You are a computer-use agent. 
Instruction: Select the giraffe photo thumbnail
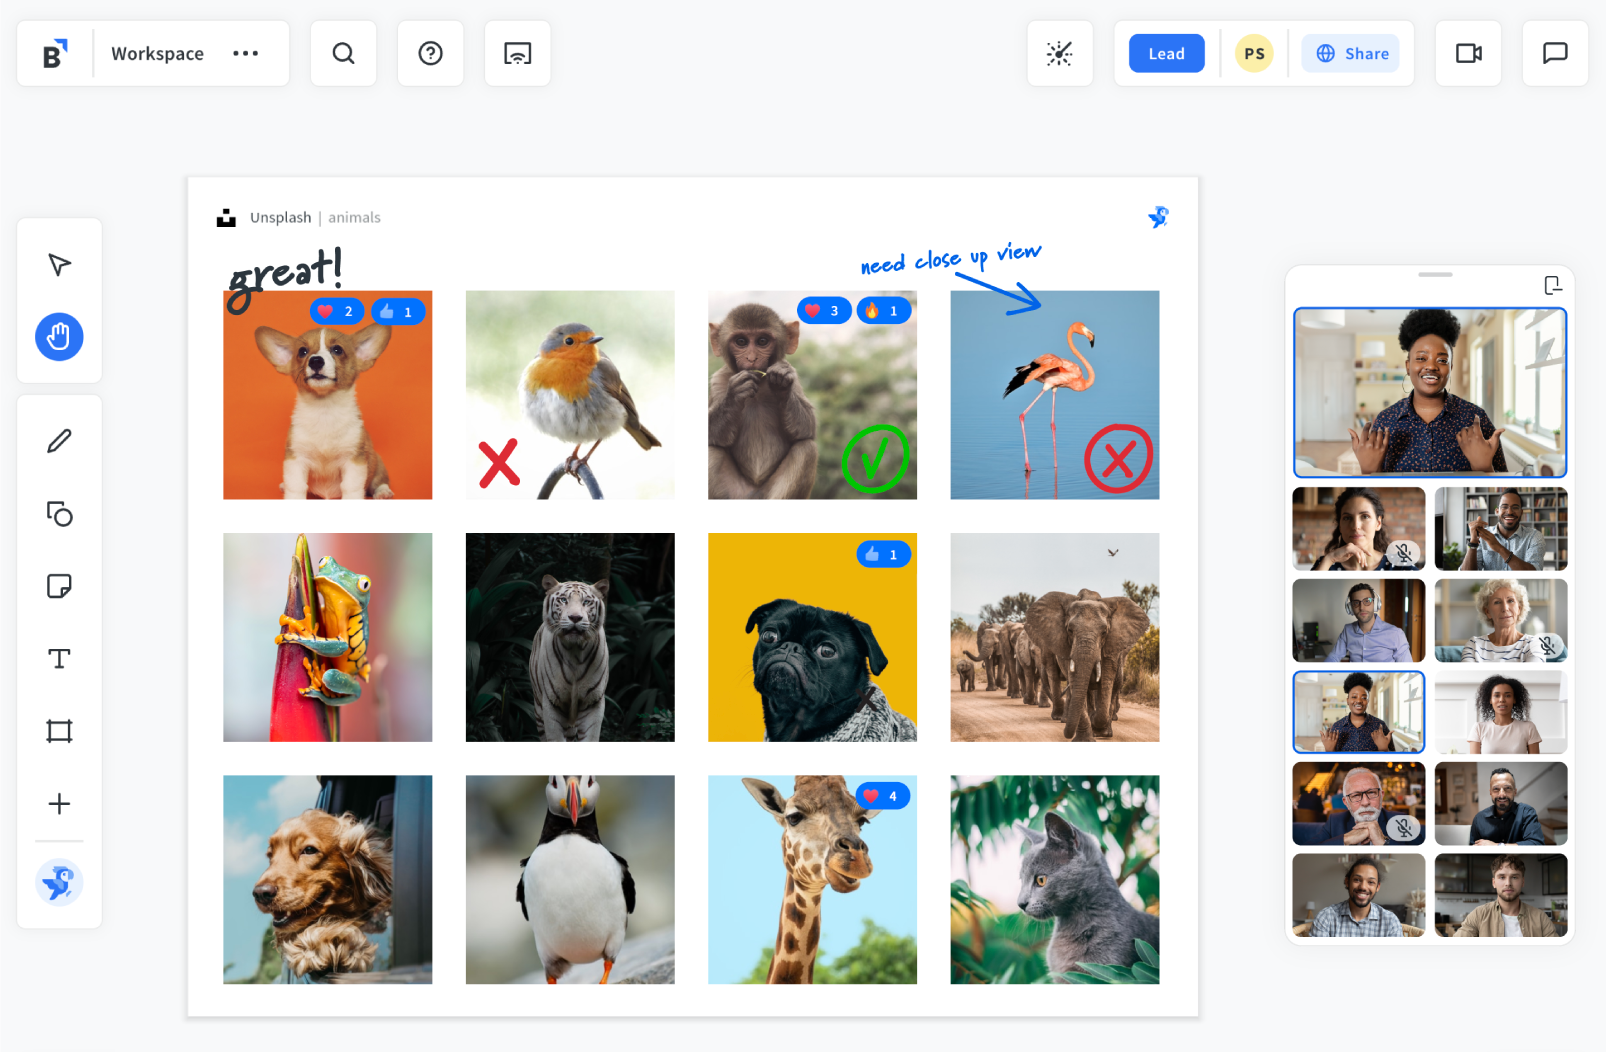pos(812,880)
